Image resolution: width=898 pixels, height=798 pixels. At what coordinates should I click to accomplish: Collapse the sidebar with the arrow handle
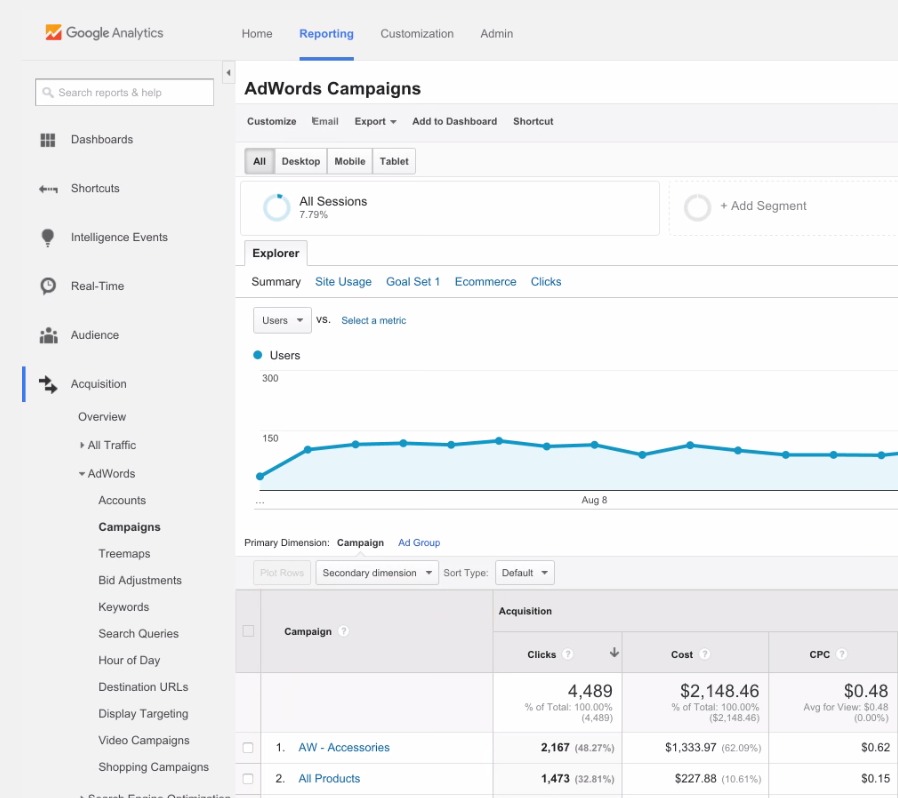pos(229,73)
